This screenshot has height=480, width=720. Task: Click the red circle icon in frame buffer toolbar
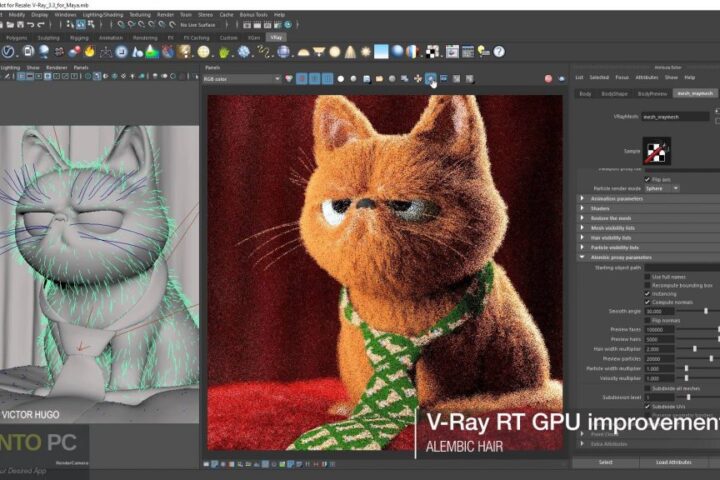[x=548, y=79]
